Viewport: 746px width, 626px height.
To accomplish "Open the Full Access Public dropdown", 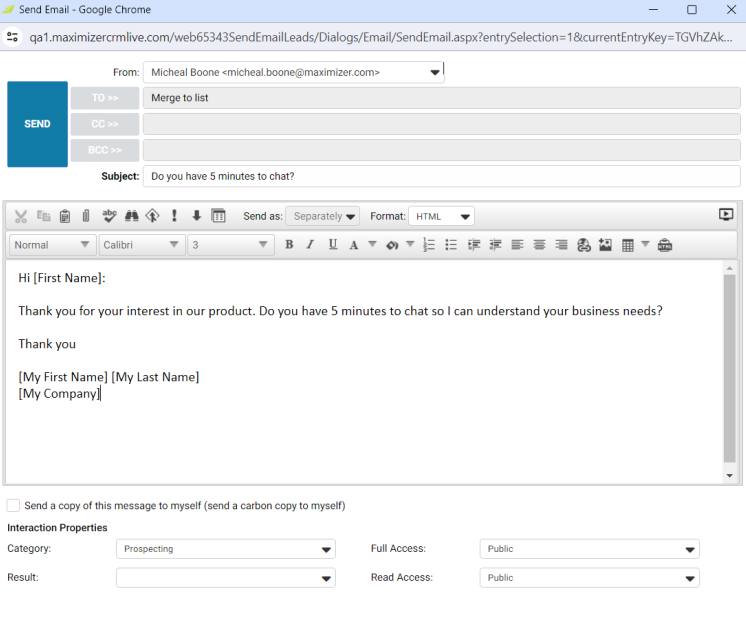I will pyautogui.click(x=589, y=549).
